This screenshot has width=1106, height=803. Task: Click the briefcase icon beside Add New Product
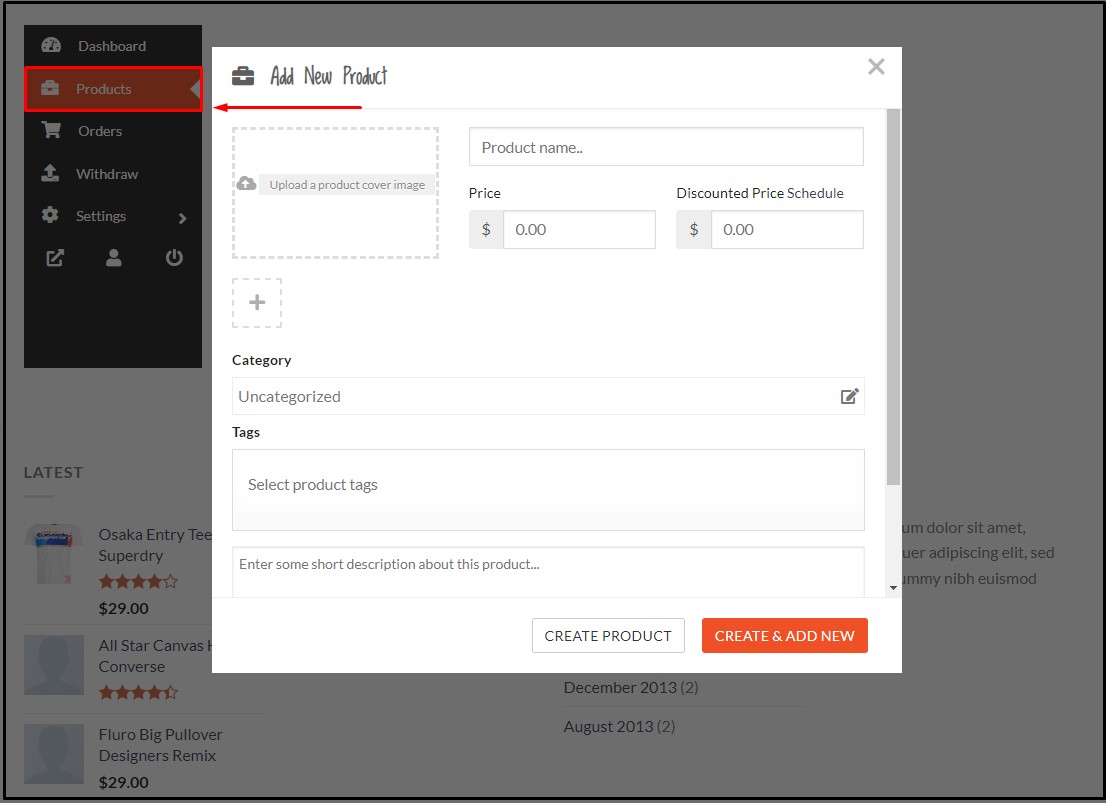point(243,76)
